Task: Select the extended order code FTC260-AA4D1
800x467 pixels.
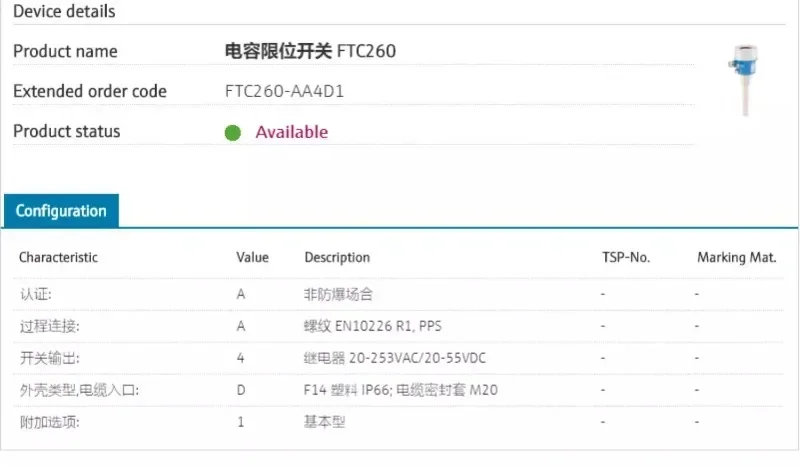Action: 286,91
